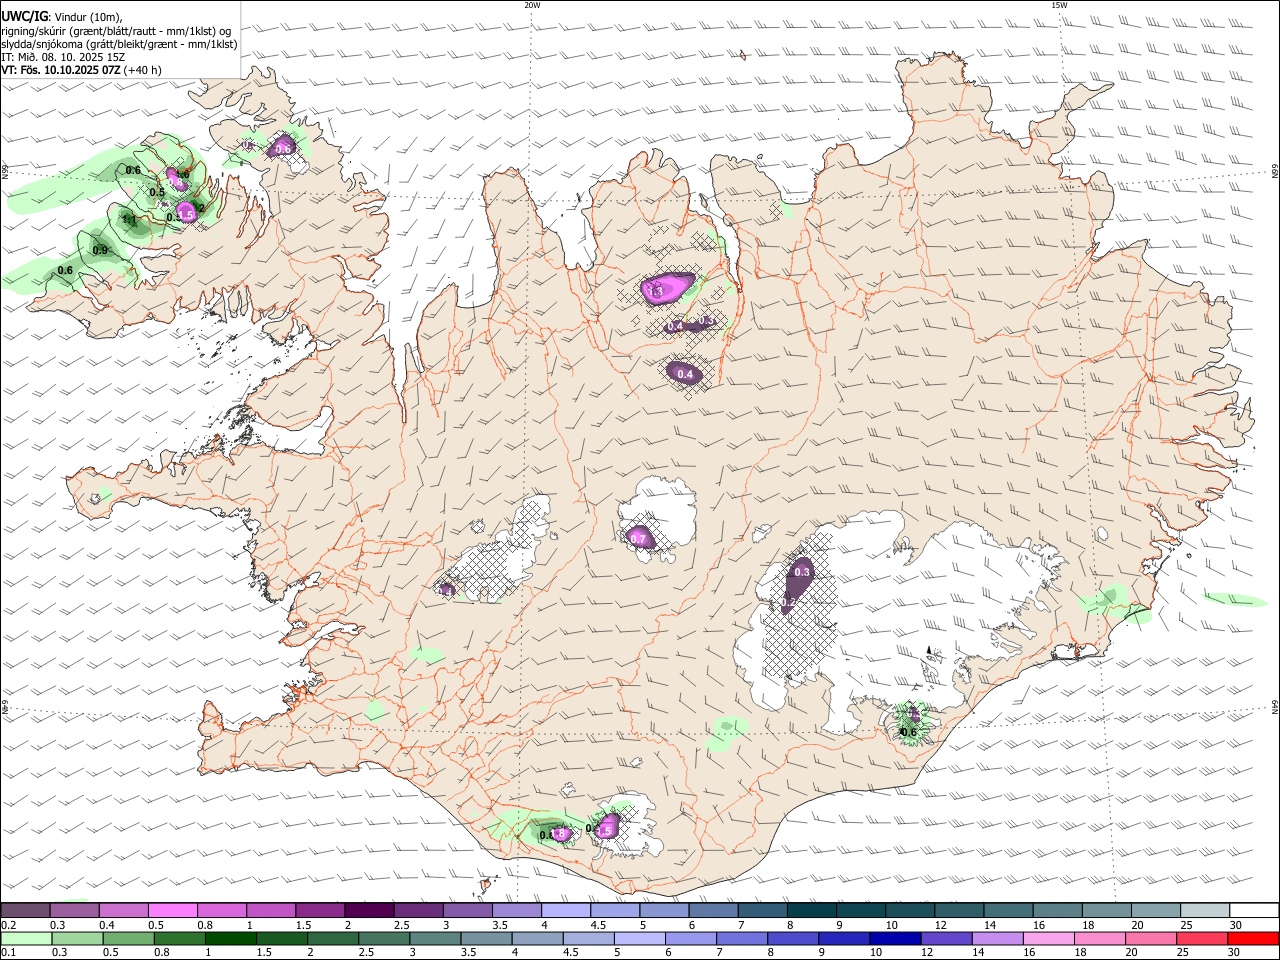Click the dark mauve swatch labelled 0.2
The image size is (1280, 960).
(x=27, y=910)
